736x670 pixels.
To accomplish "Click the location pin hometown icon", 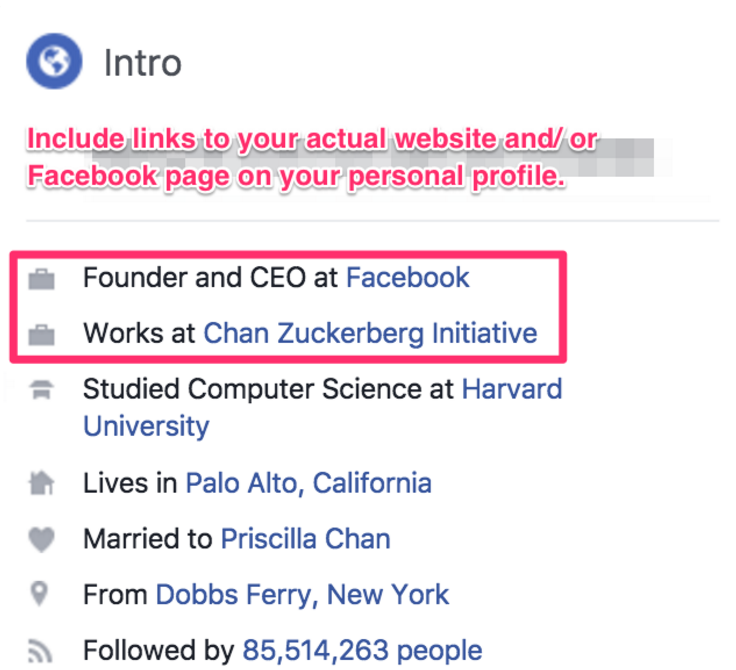I will [39, 594].
